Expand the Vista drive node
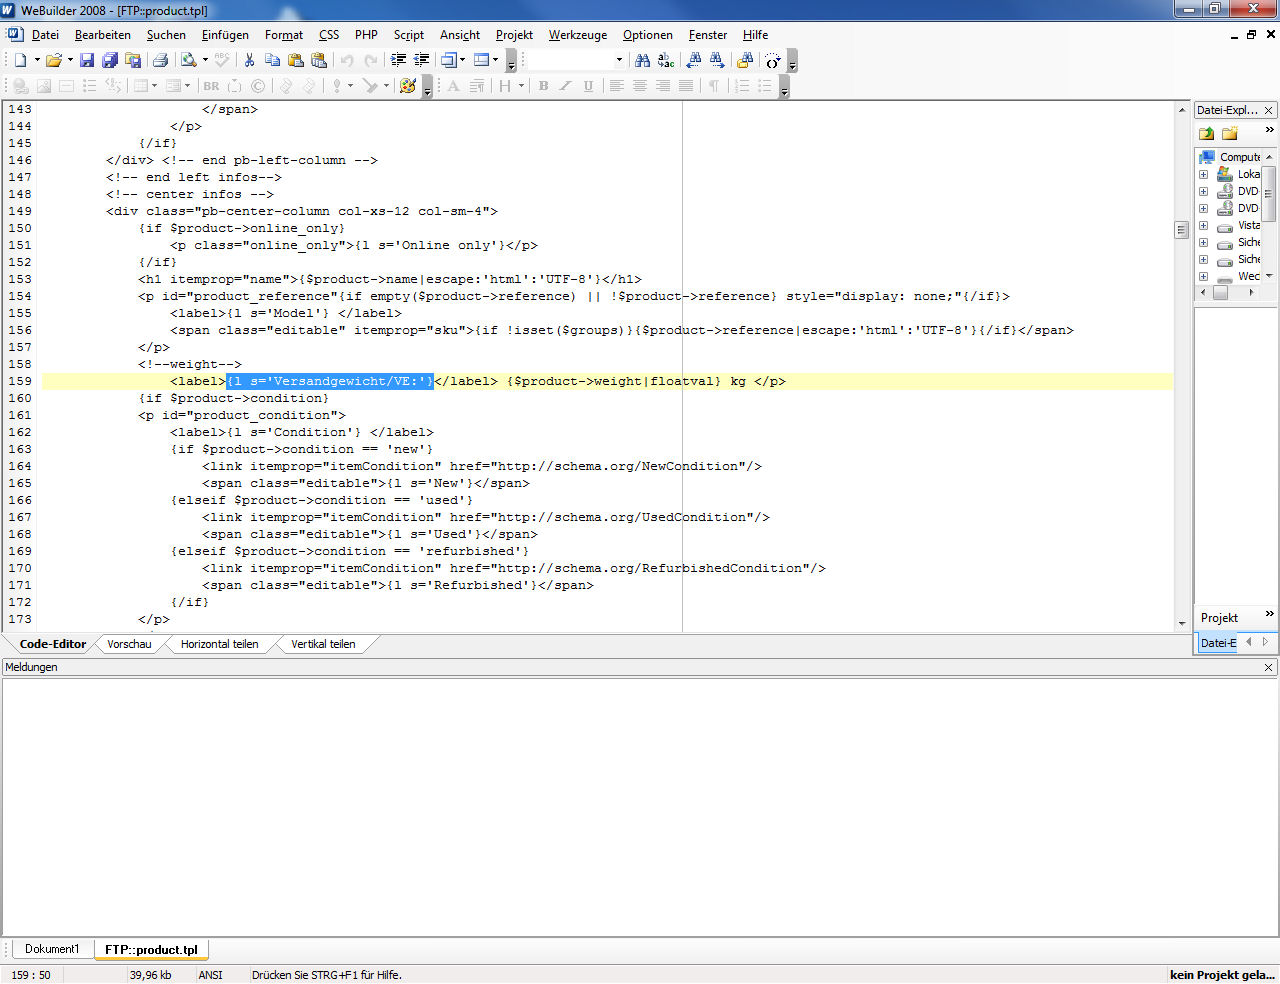The width and height of the screenshot is (1280, 984). 1204,225
